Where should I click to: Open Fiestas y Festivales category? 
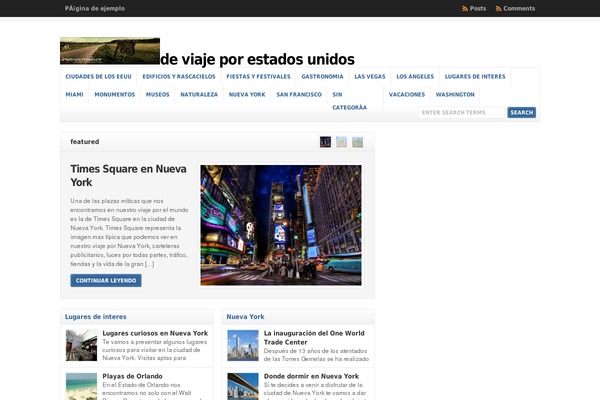[258, 77]
